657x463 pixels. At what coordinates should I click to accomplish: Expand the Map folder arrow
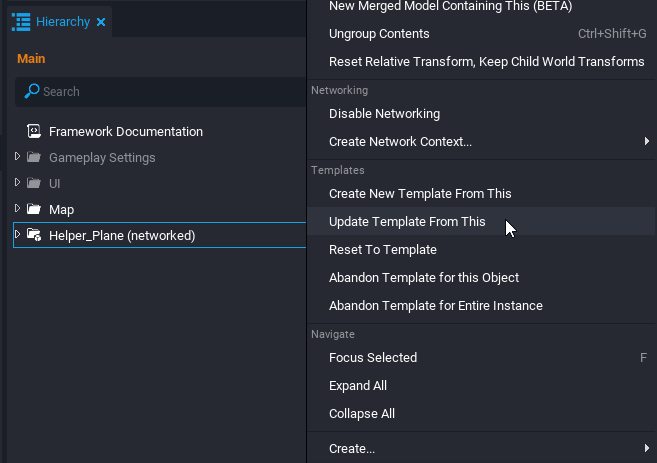[x=17, y=209]
